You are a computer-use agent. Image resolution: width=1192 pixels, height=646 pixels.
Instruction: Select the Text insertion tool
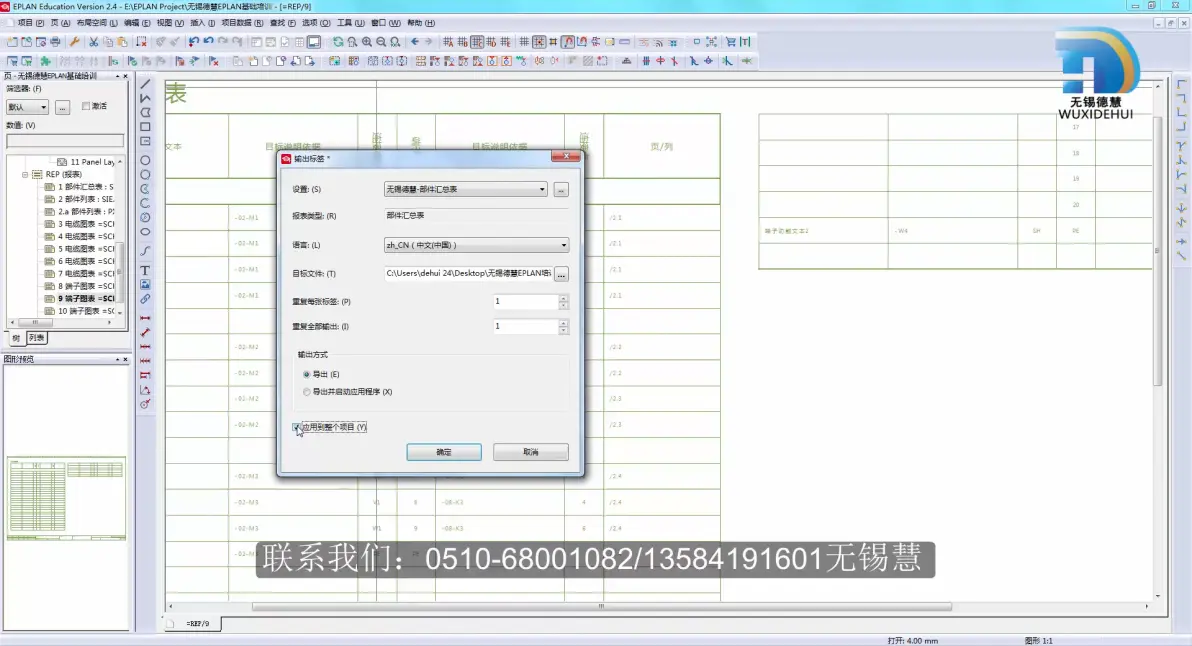[145, 271]
